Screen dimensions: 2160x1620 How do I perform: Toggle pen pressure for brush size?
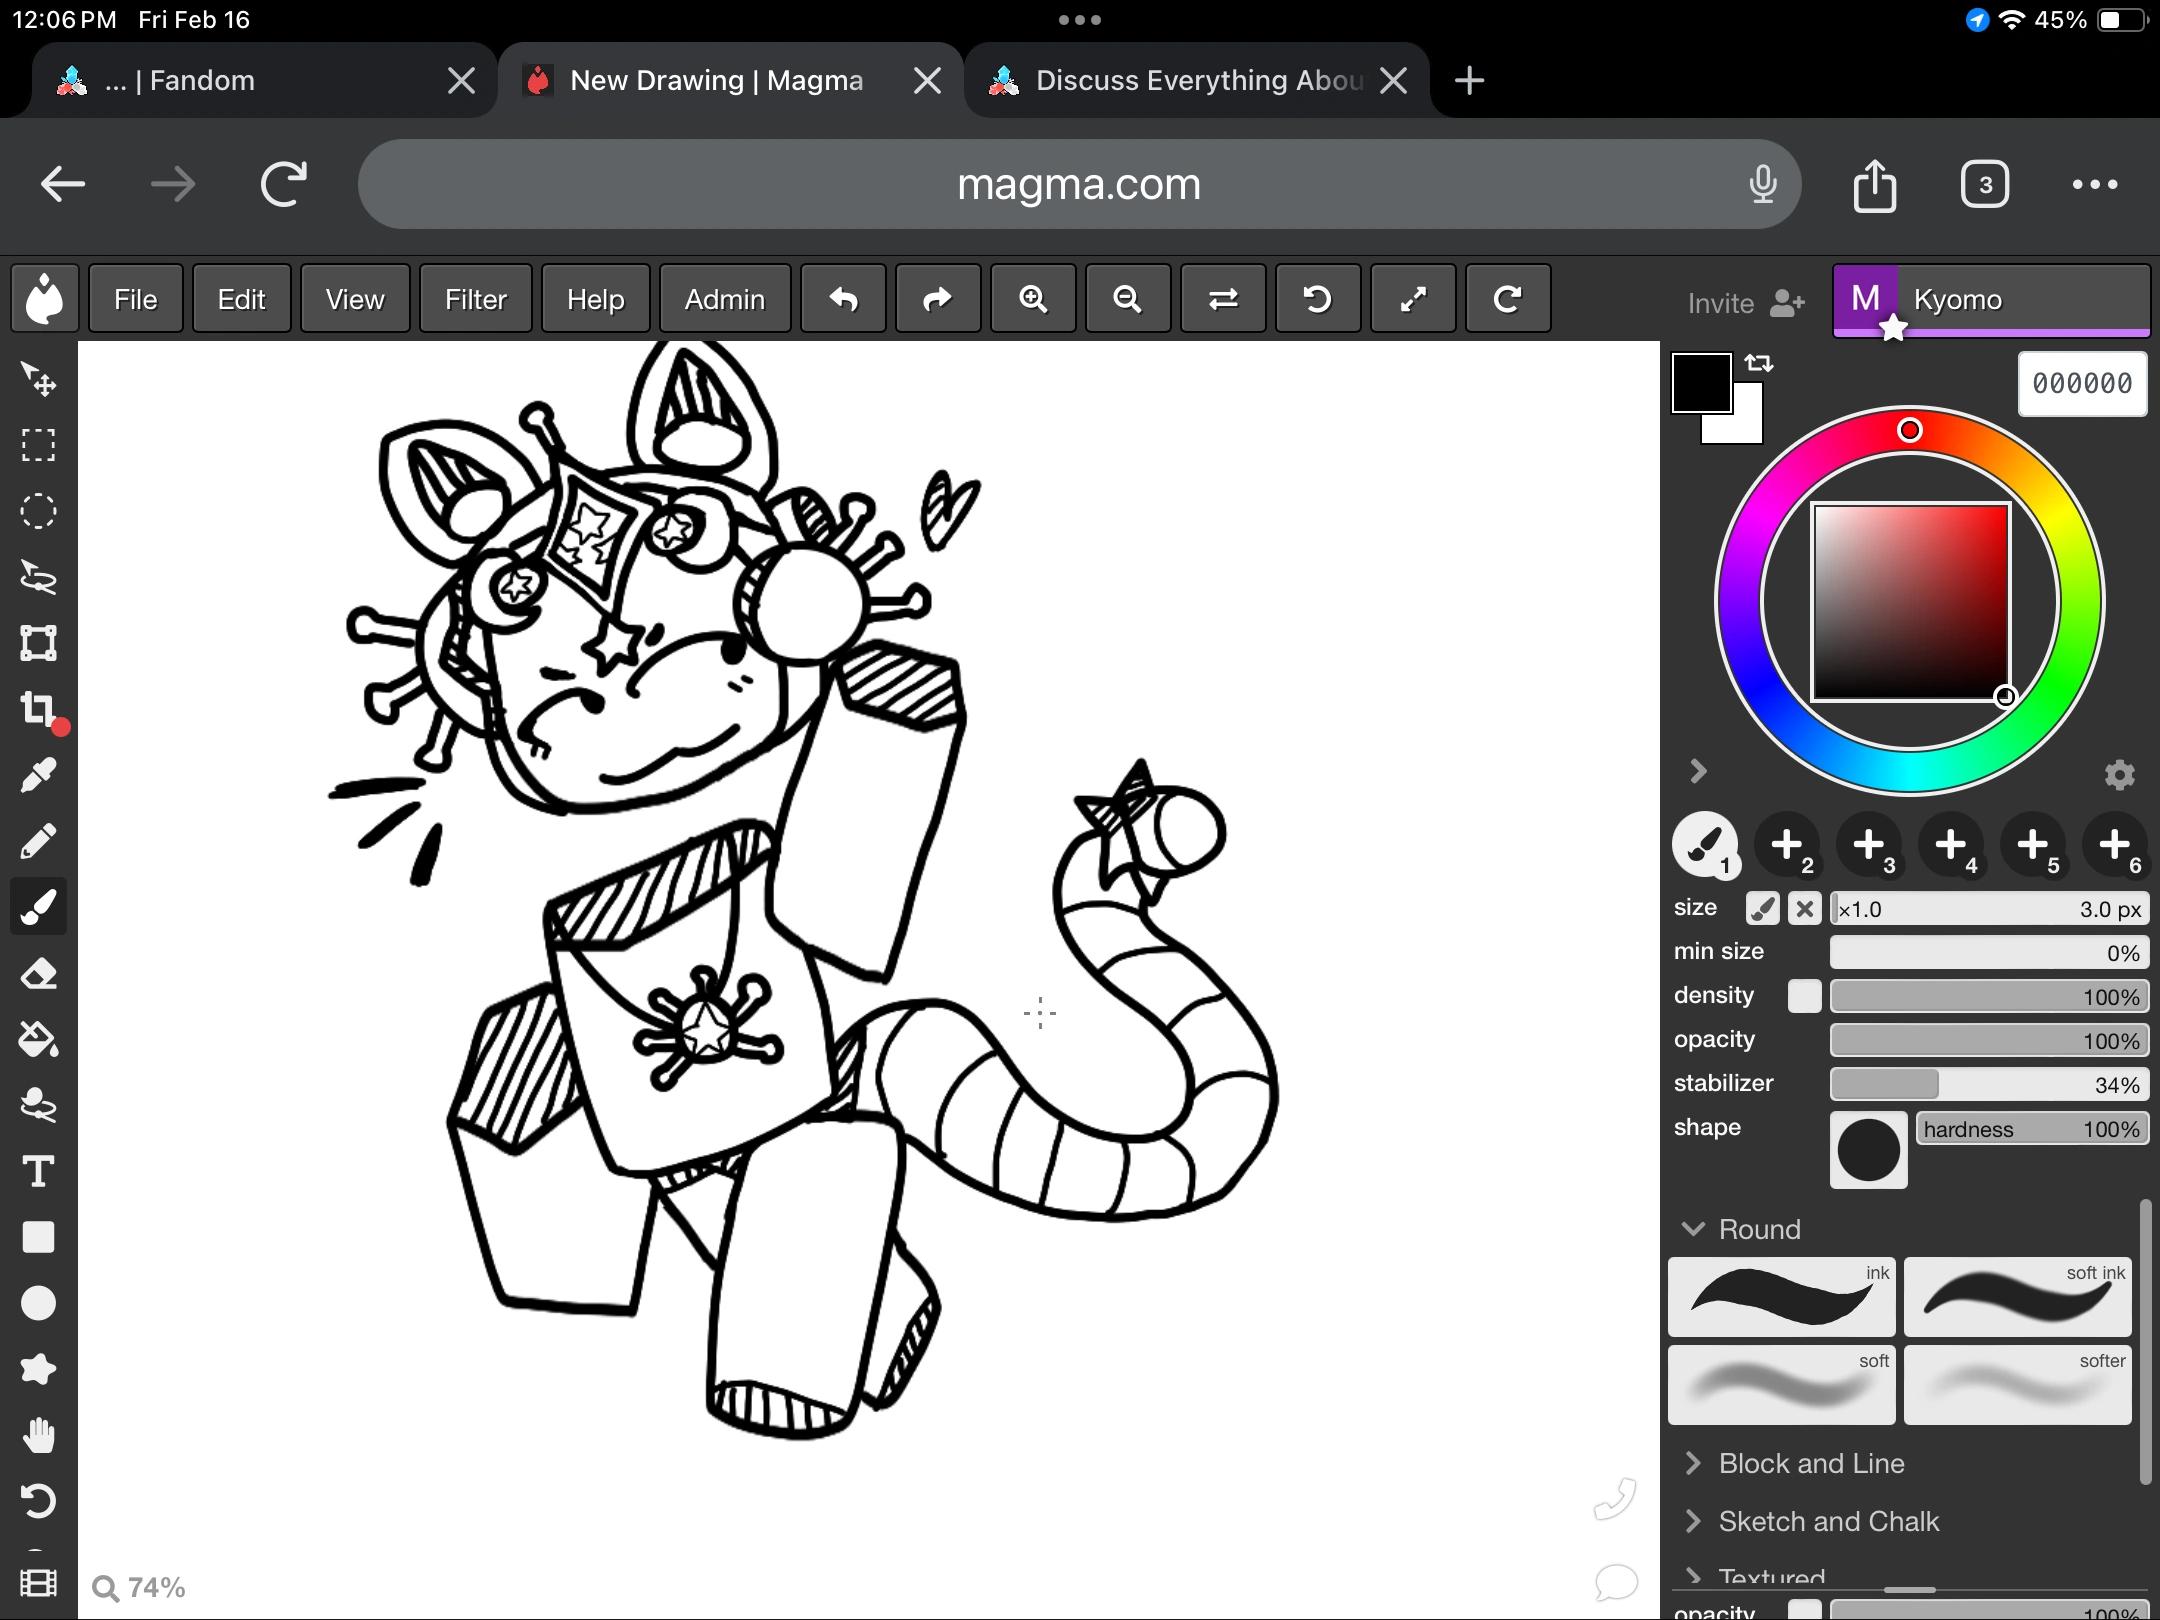point(1762,909)
